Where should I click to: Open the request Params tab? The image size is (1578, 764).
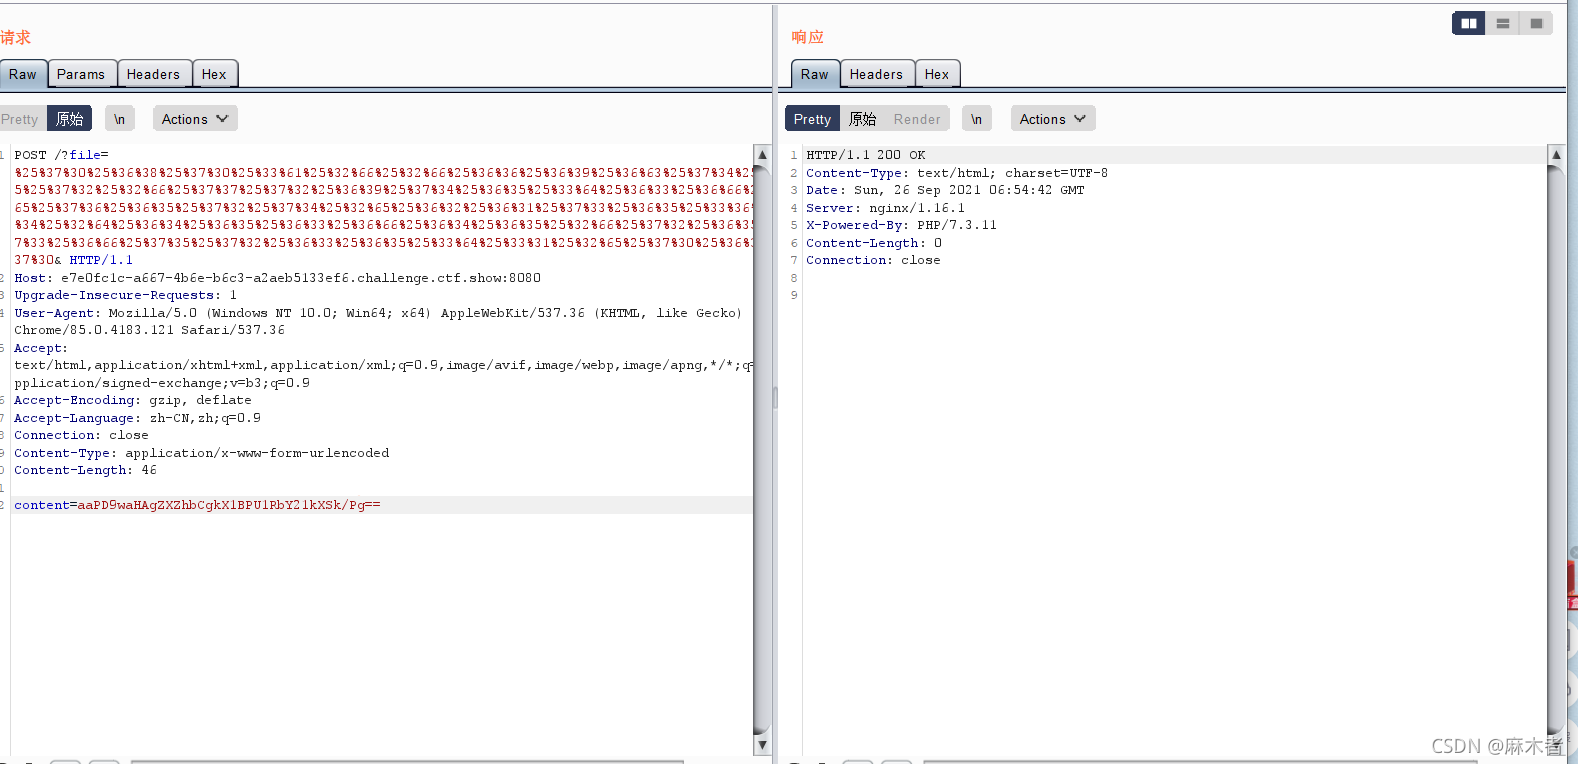81,74
